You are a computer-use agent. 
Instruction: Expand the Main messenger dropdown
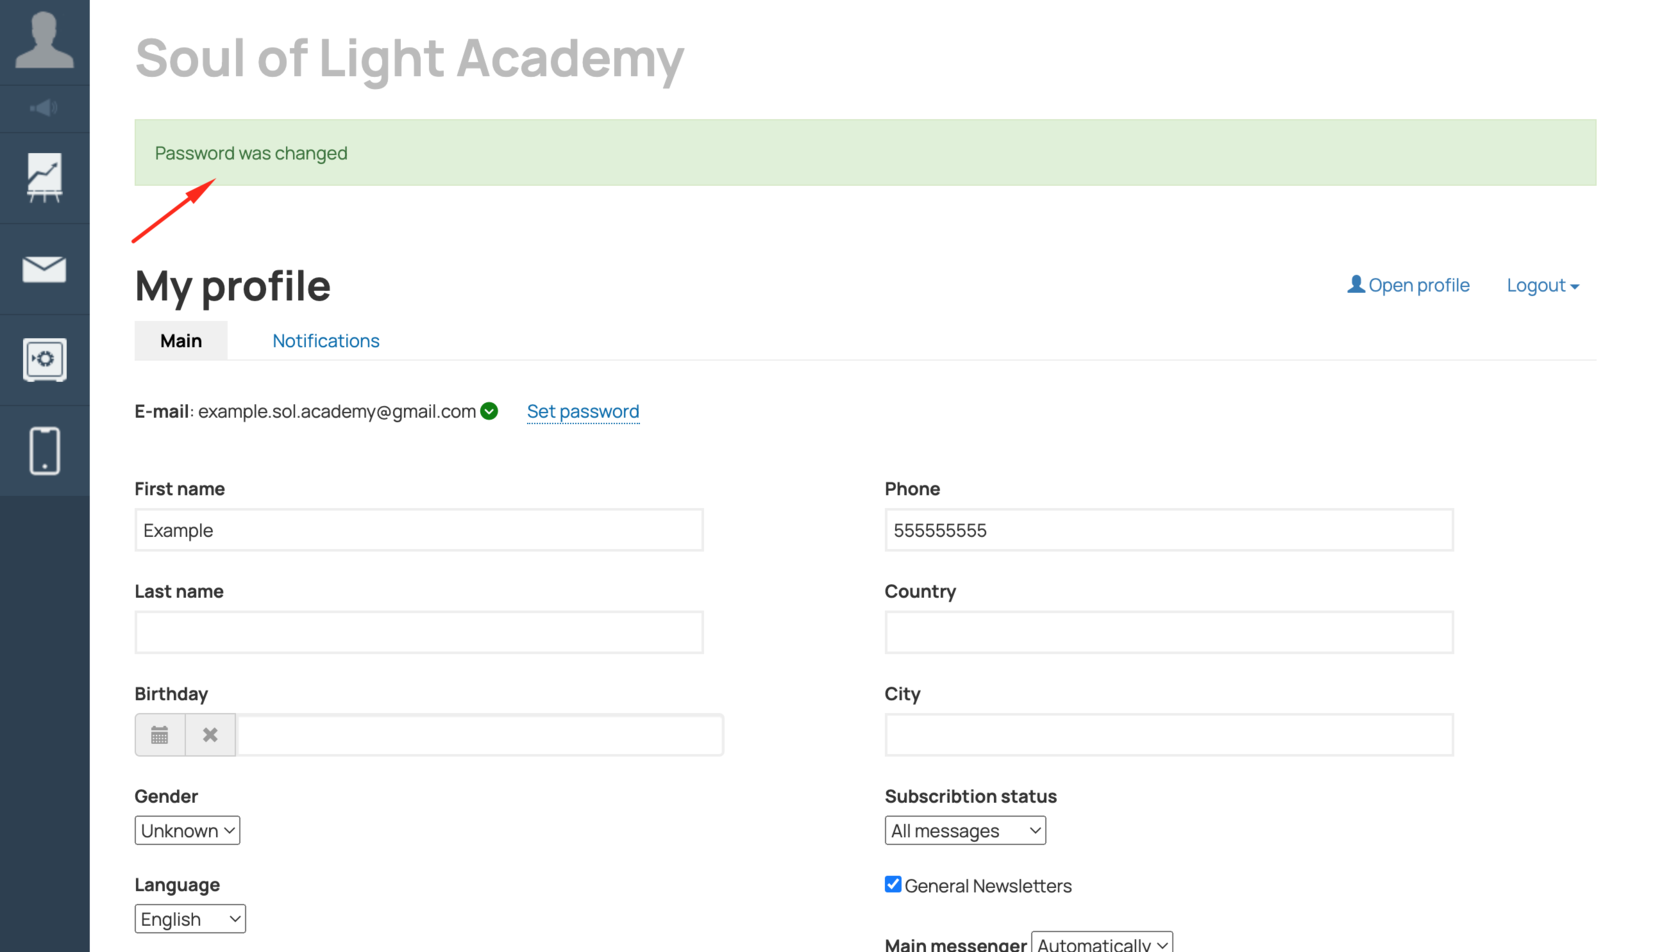1102,943
